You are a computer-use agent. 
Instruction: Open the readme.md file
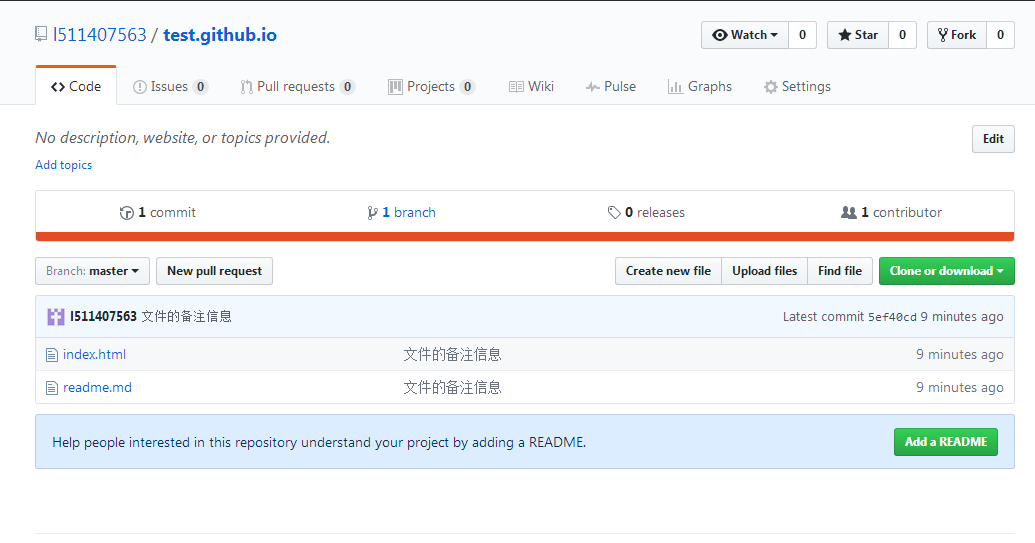97,387
